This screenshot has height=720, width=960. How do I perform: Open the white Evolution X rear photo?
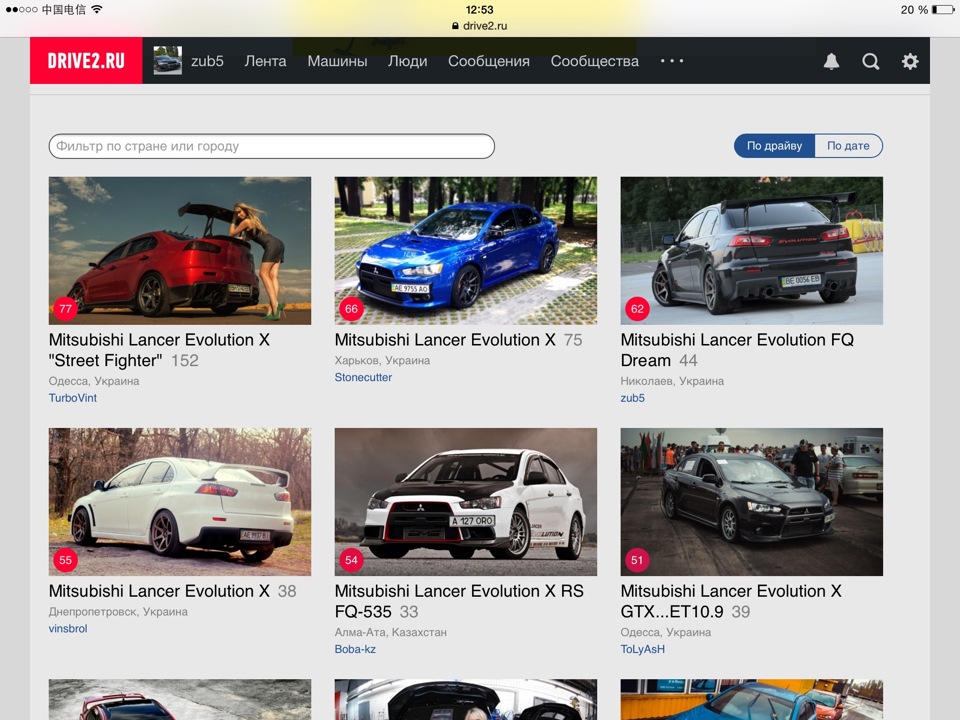coord(180,501)
